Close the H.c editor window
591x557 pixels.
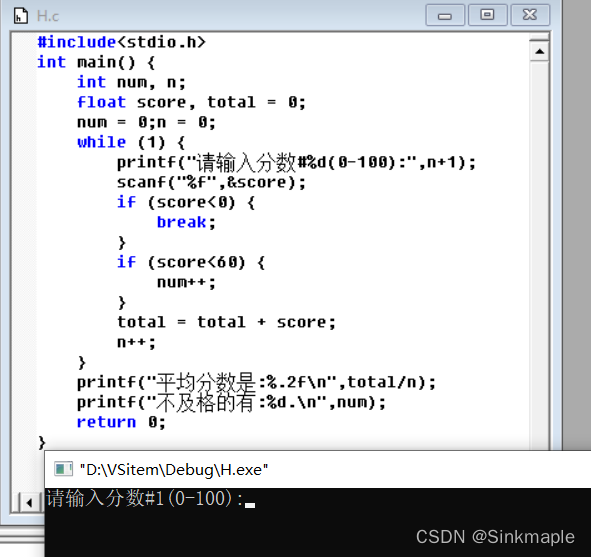[530, 15]
